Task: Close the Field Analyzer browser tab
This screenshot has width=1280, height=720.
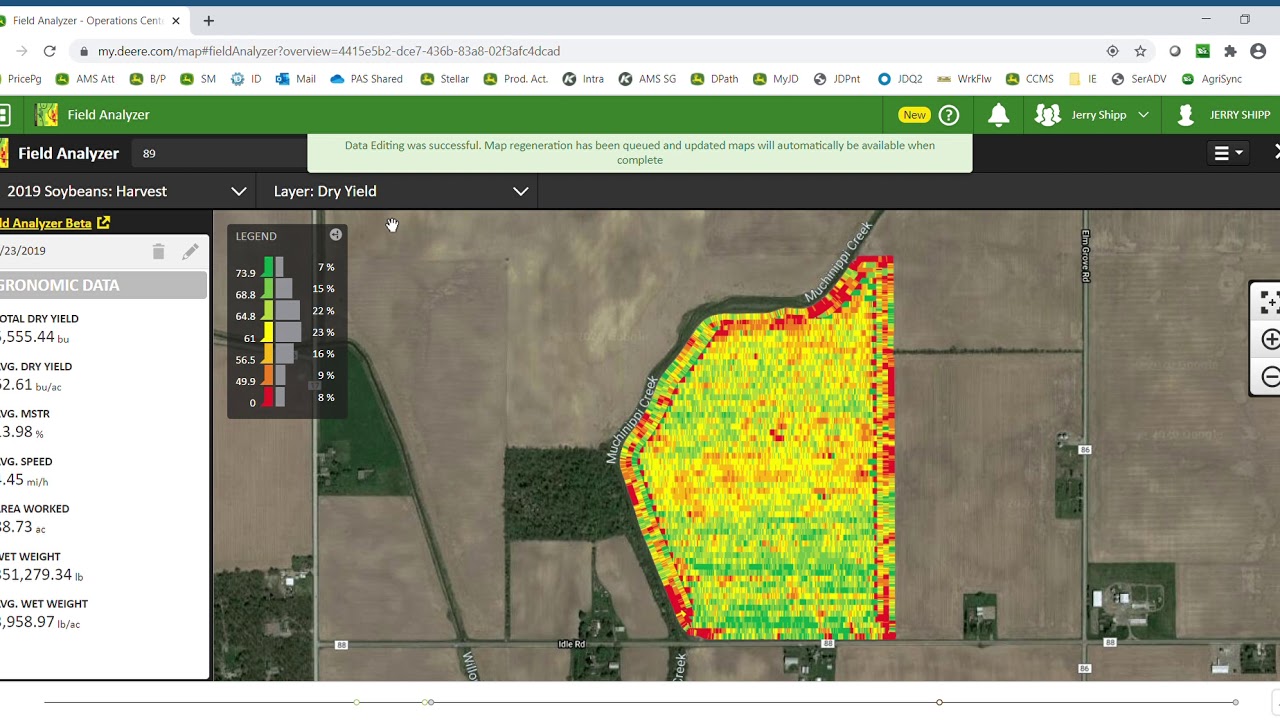Action: point(176,20)
